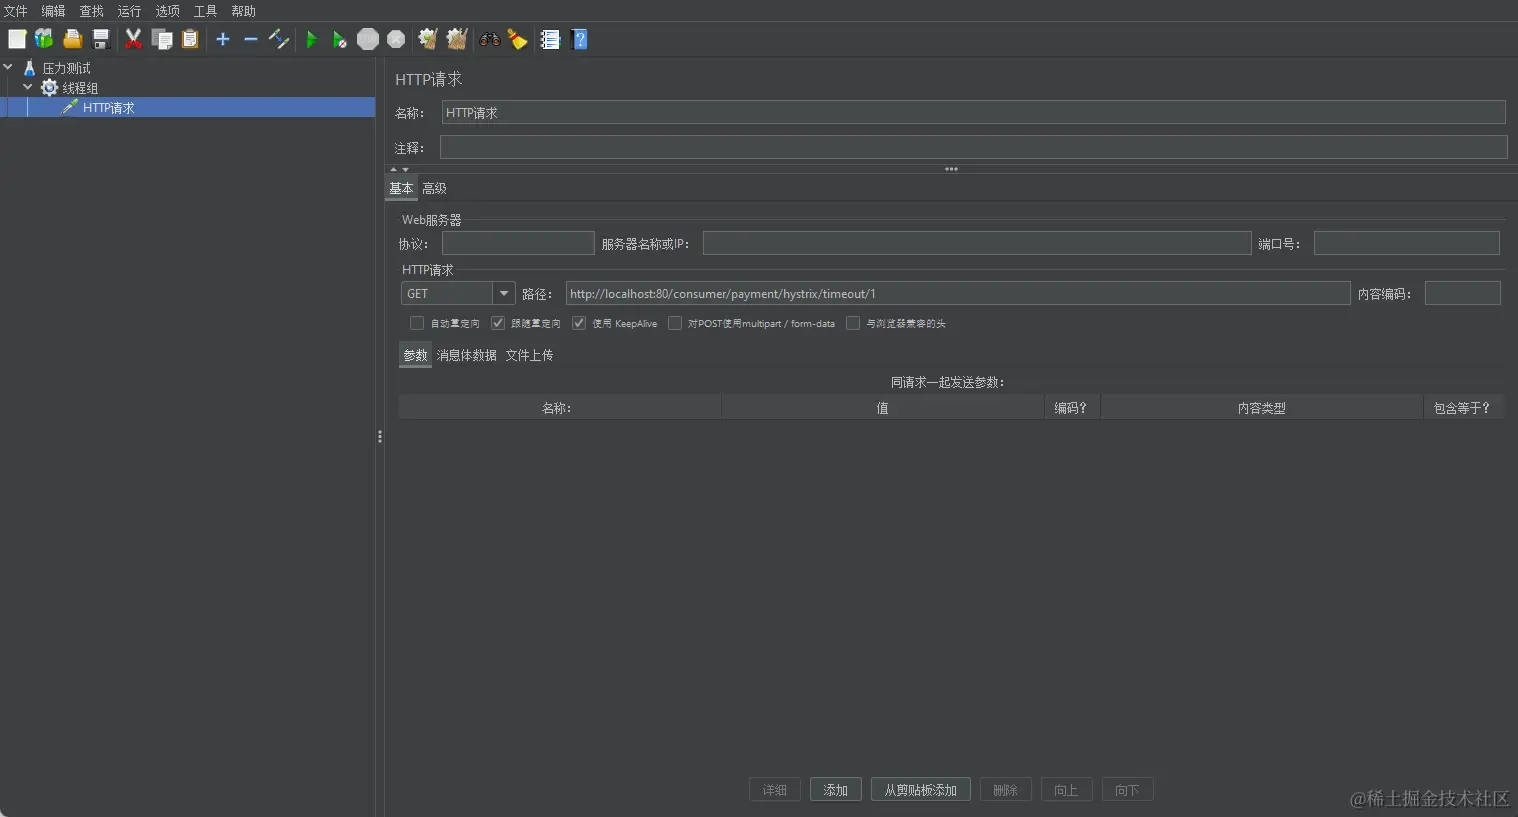Screen dimensions: 1518x817
Task: Click the 协议 protocol input field
Action: 518,243
